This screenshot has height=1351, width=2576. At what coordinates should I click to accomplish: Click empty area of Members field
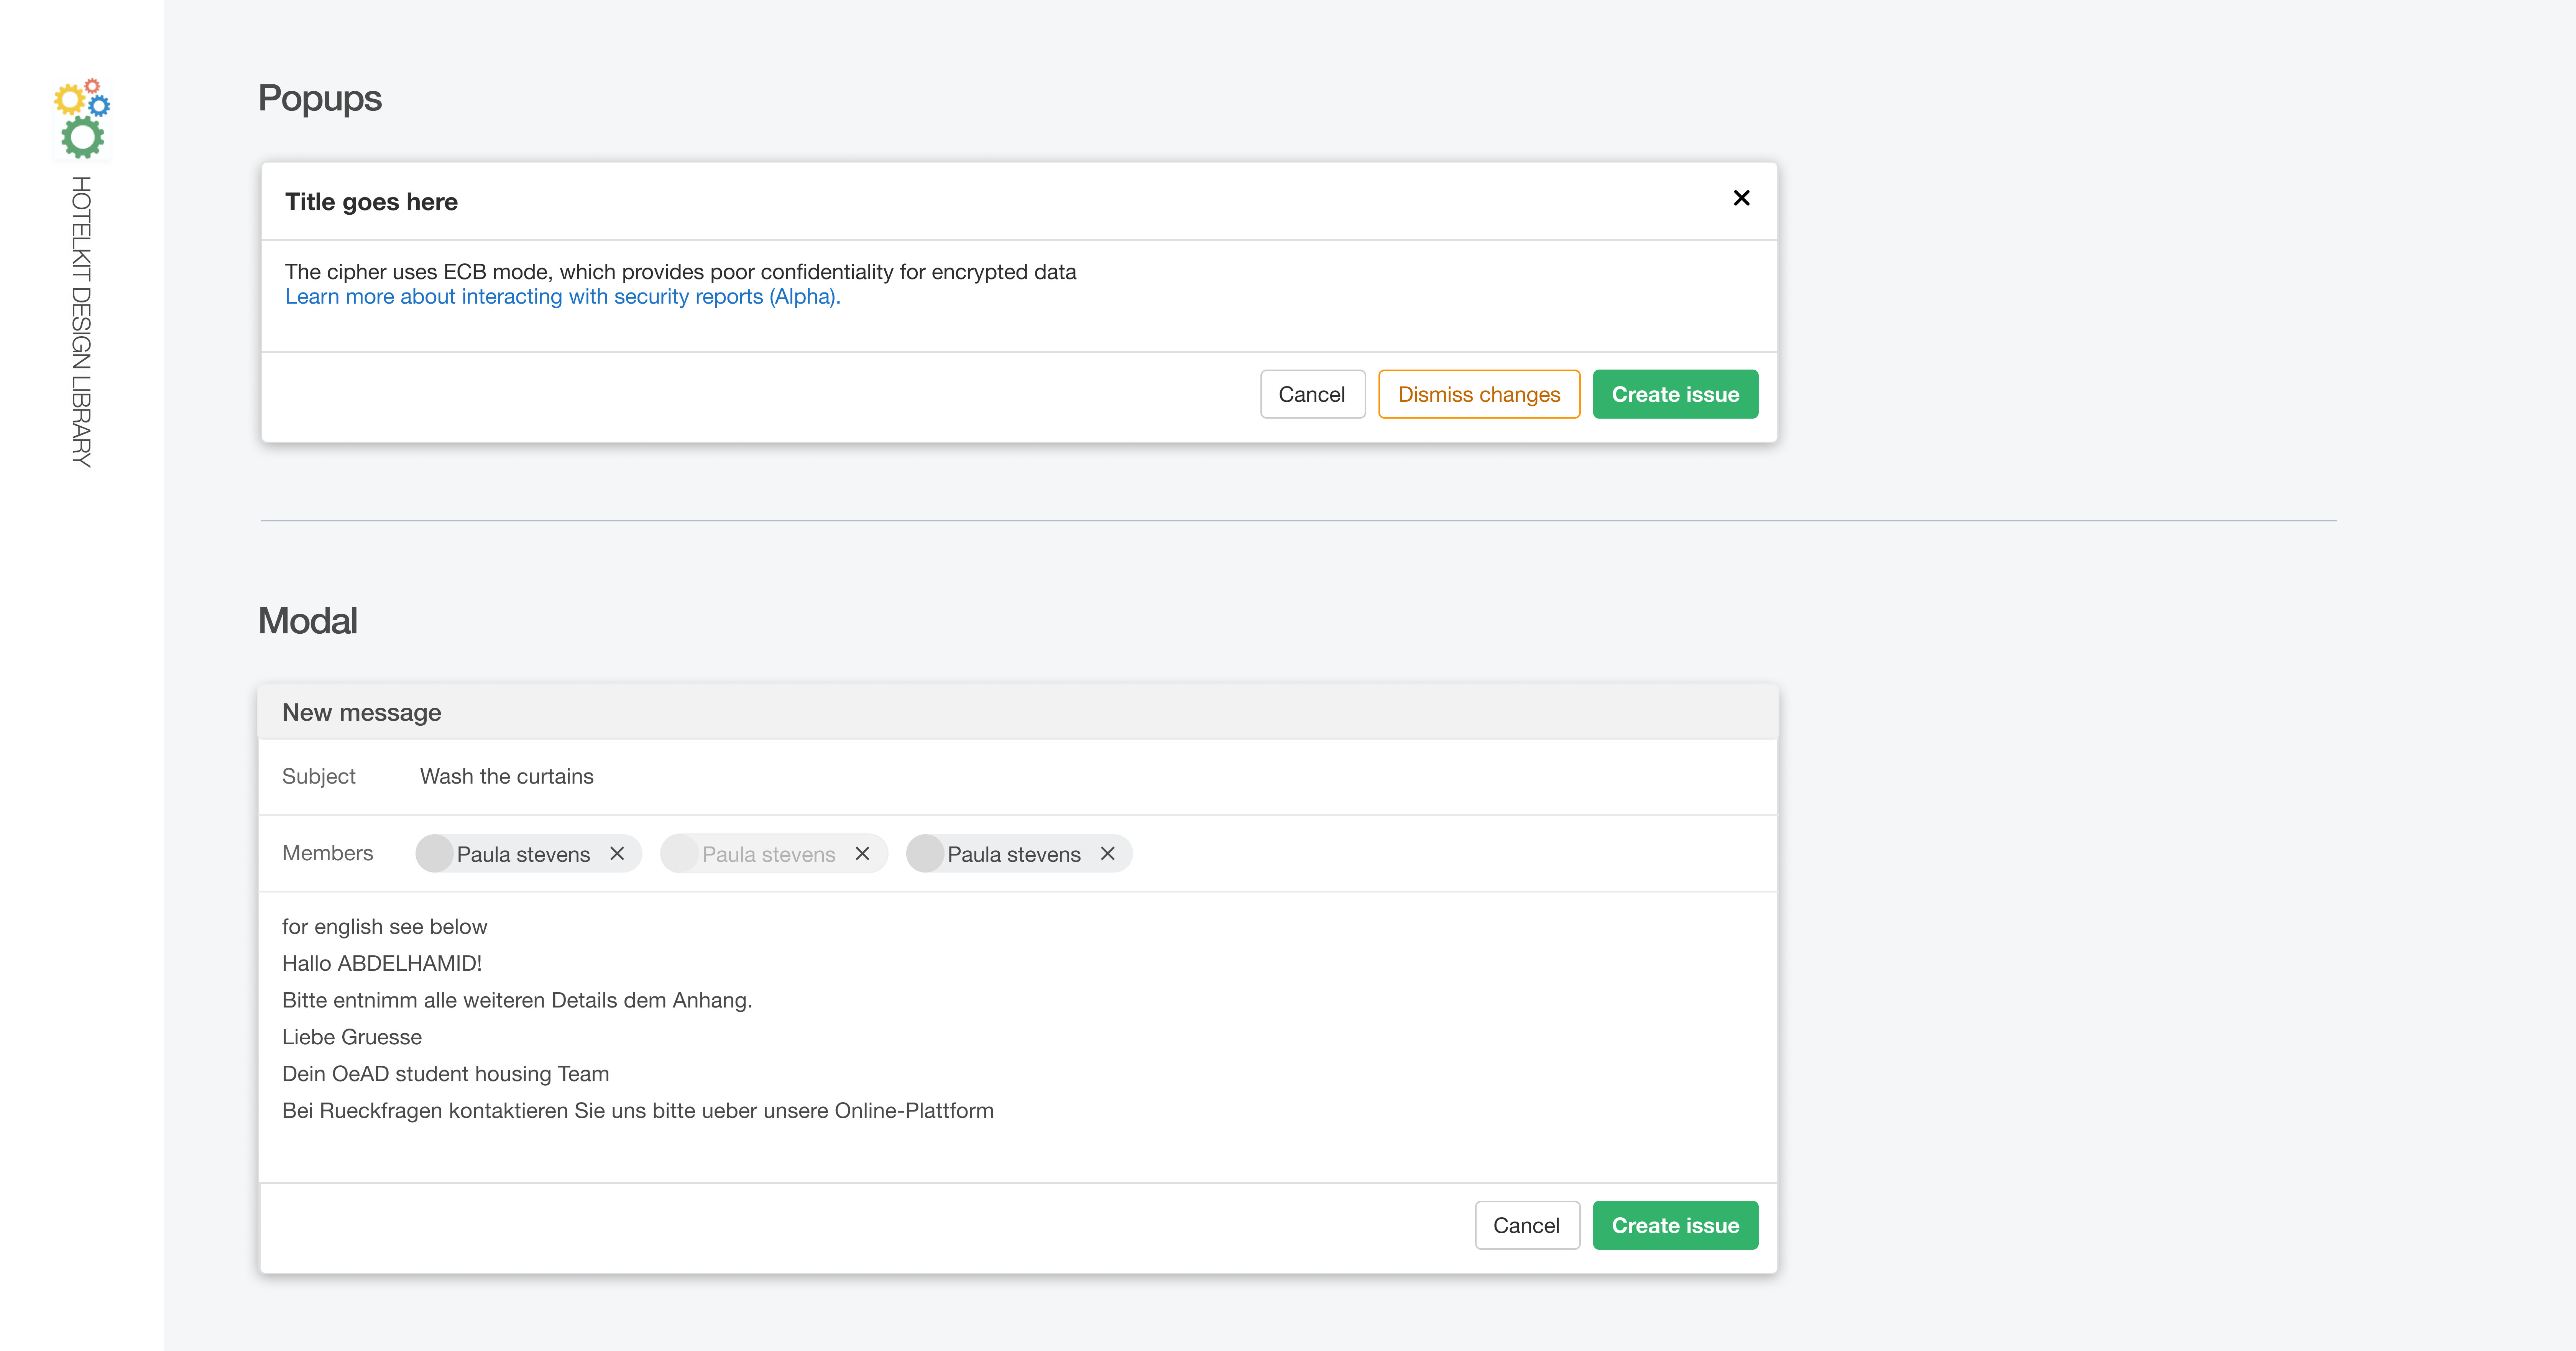pyautogui.click(x=1450, y=853)
